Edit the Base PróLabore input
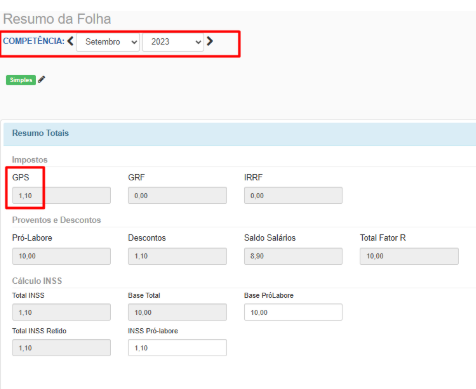Image resolution: width=476 pixels, height=389 pixels. coord(293,312)
